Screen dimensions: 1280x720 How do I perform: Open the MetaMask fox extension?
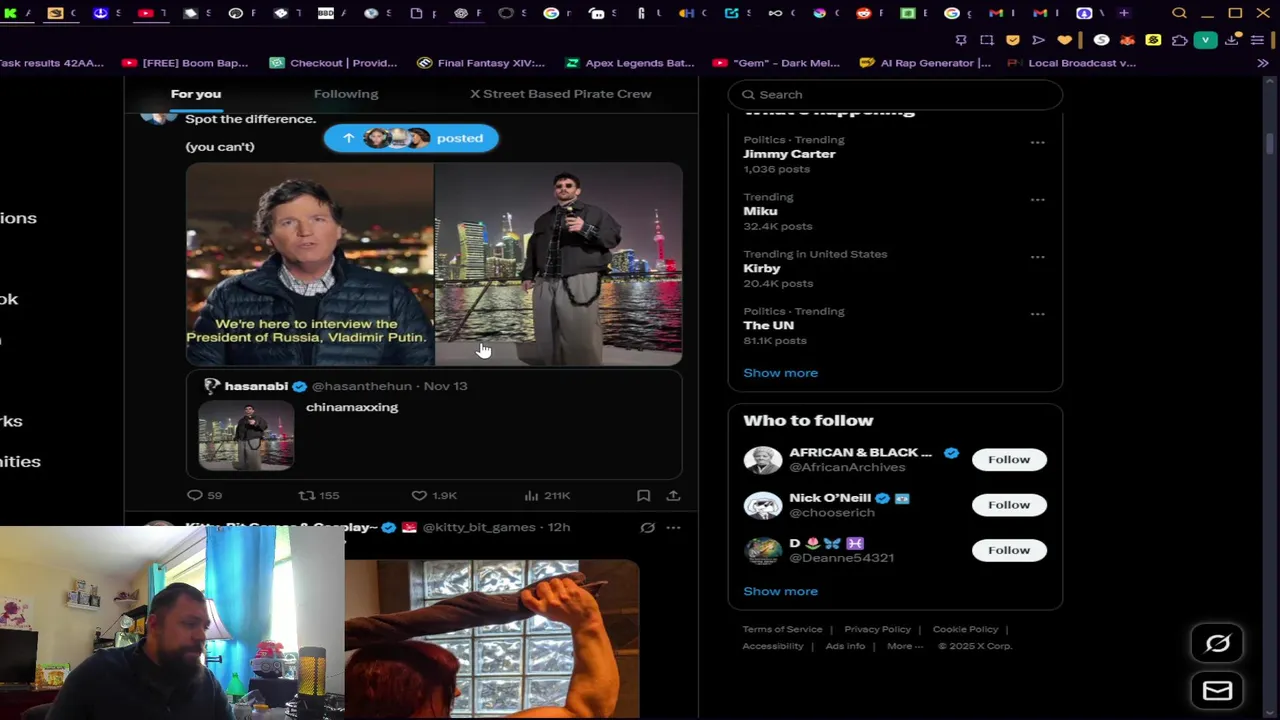pyautogui.click(x=1127, y=40)
